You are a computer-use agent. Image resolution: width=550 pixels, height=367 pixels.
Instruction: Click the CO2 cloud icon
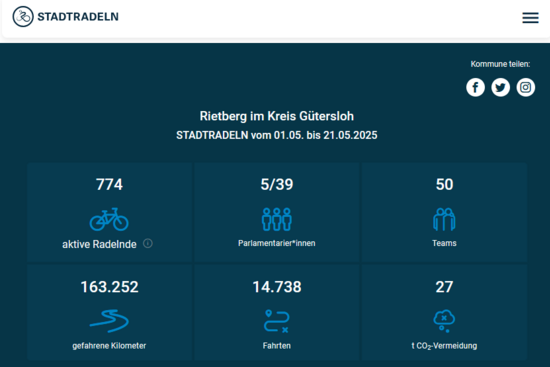pyautogui.click(x=444, y=321)
